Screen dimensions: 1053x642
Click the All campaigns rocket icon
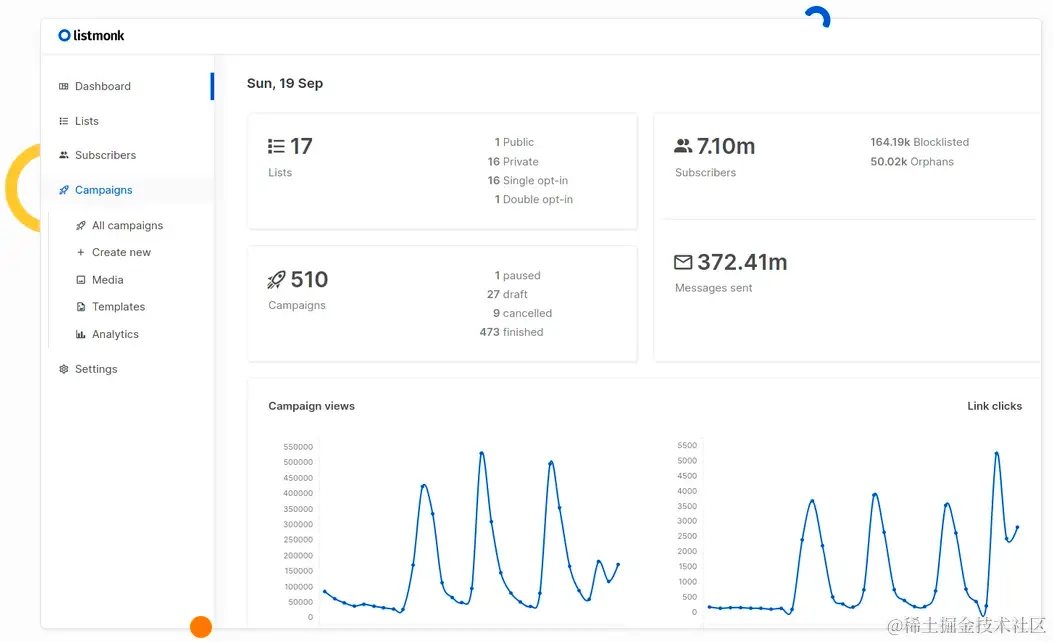pos(81,226)
